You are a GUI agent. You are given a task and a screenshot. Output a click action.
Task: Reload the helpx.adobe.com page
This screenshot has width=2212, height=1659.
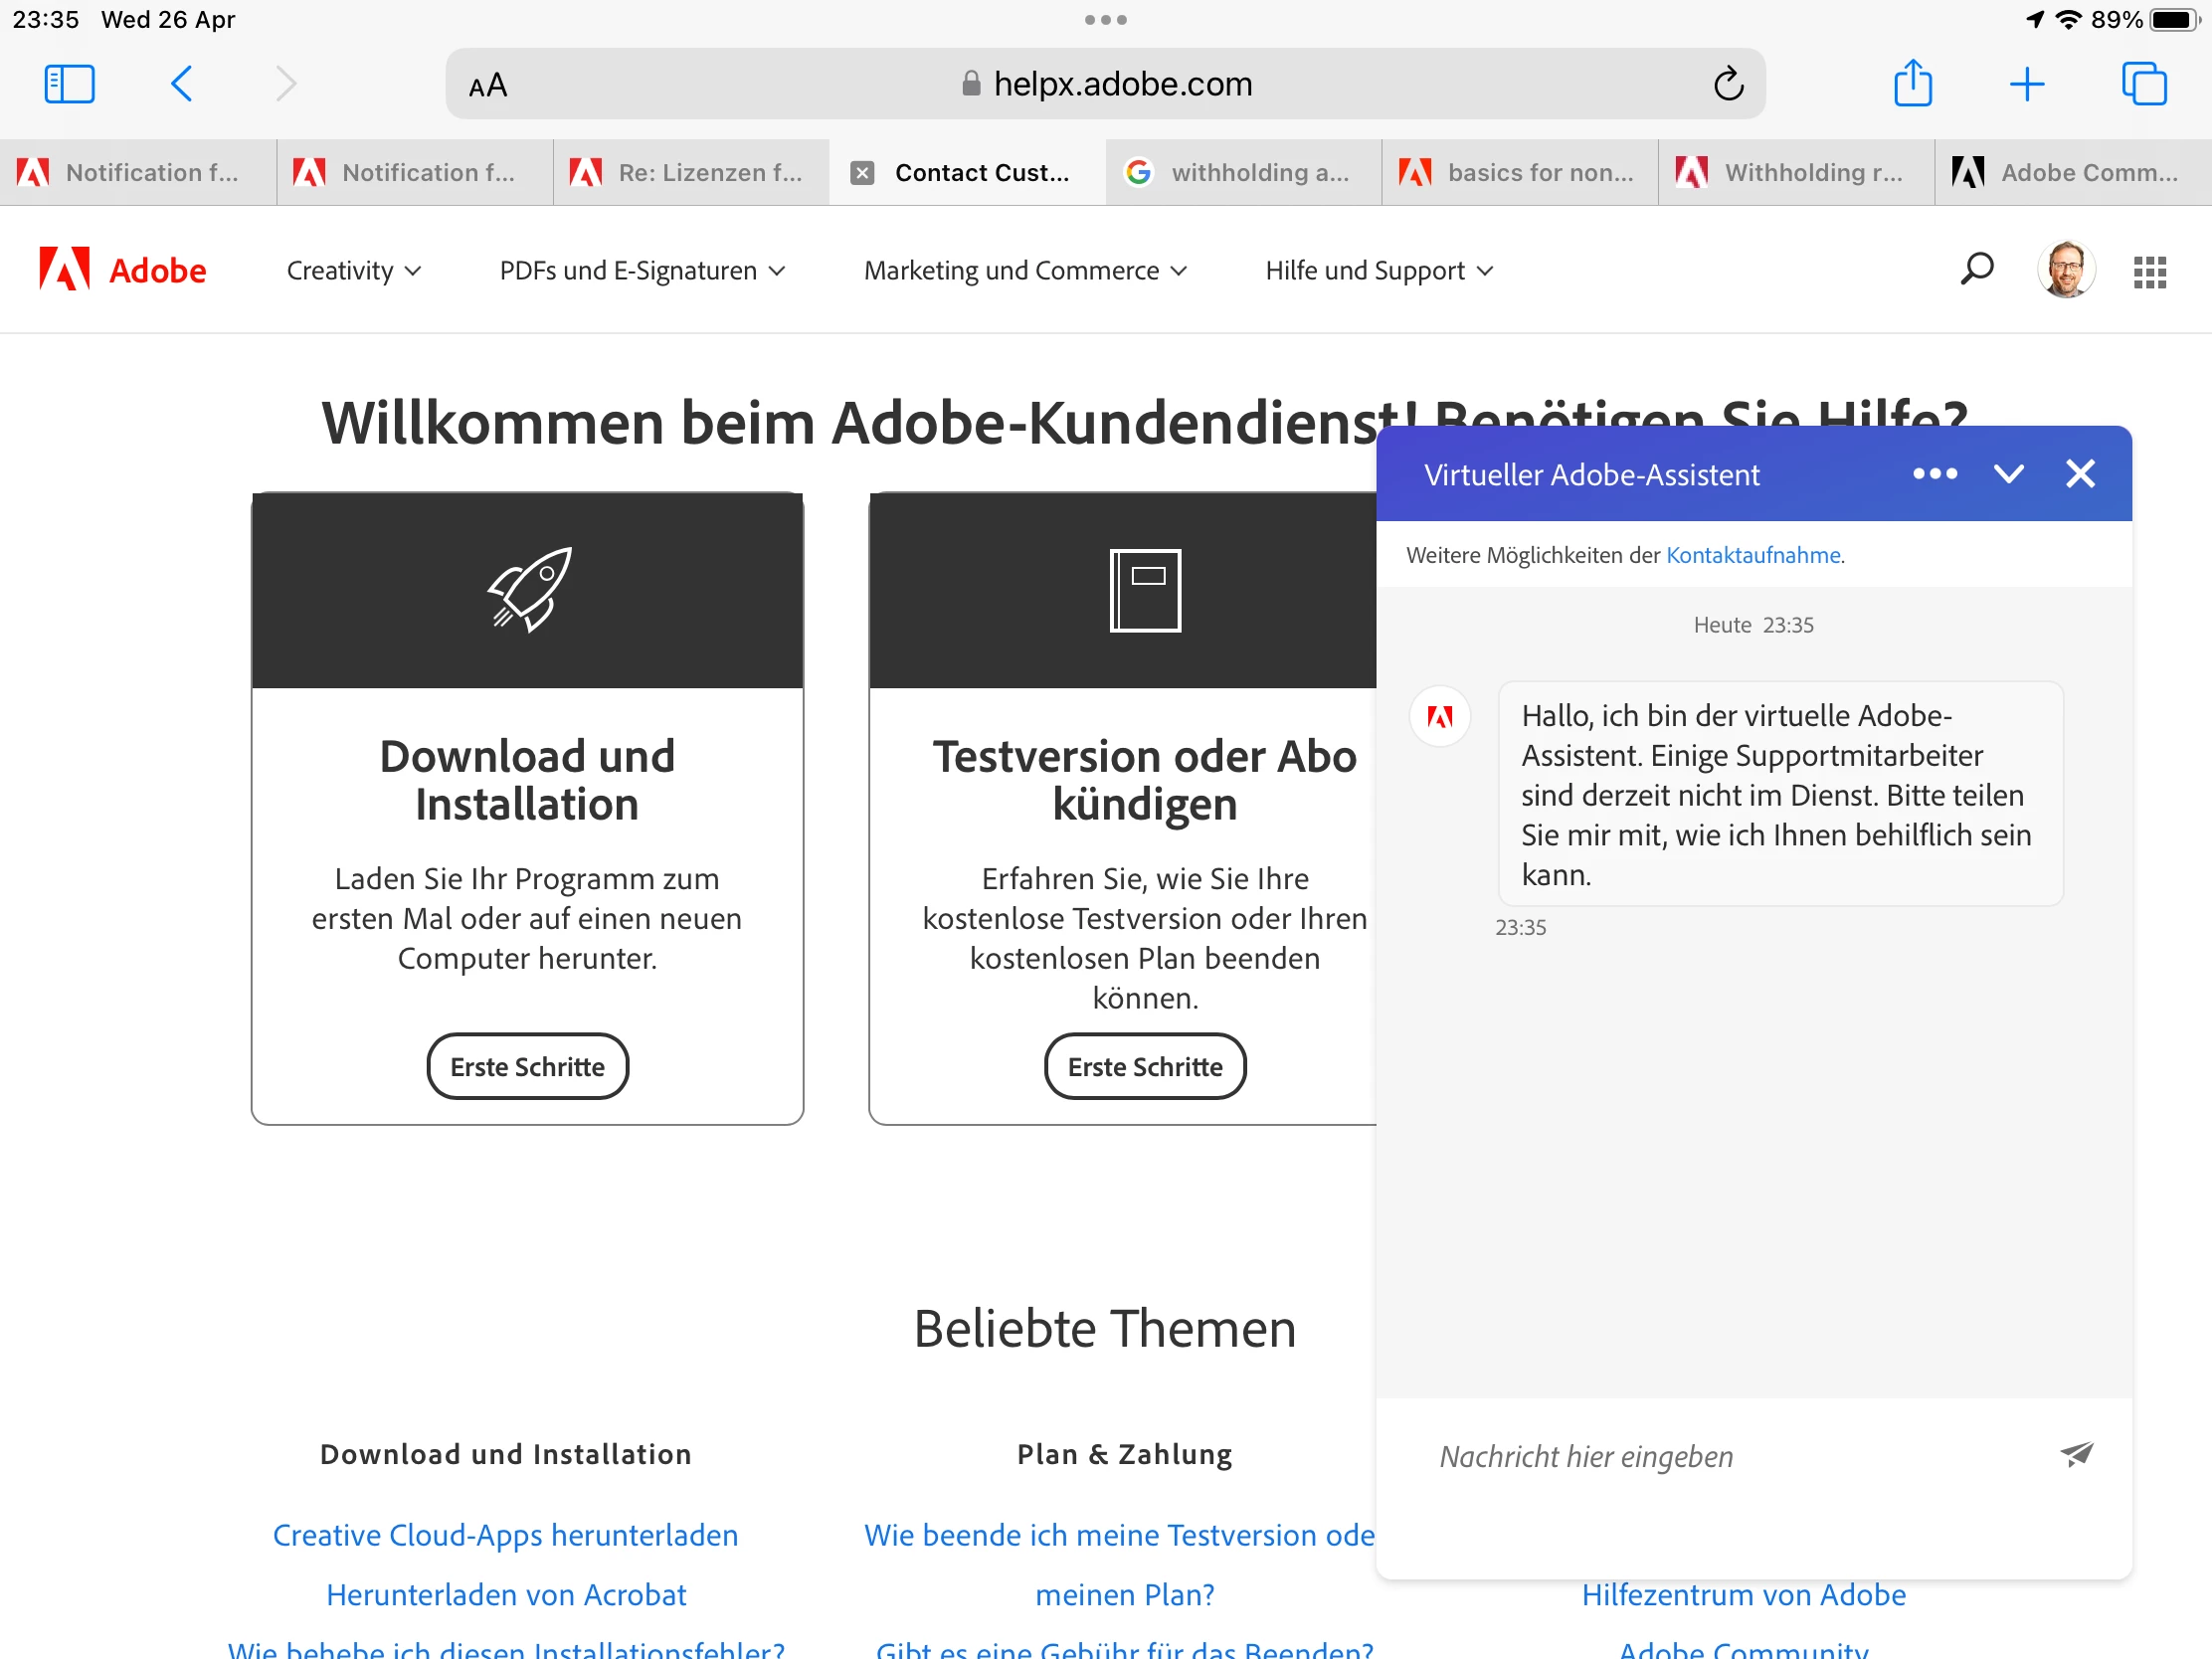coord(1728,84)
